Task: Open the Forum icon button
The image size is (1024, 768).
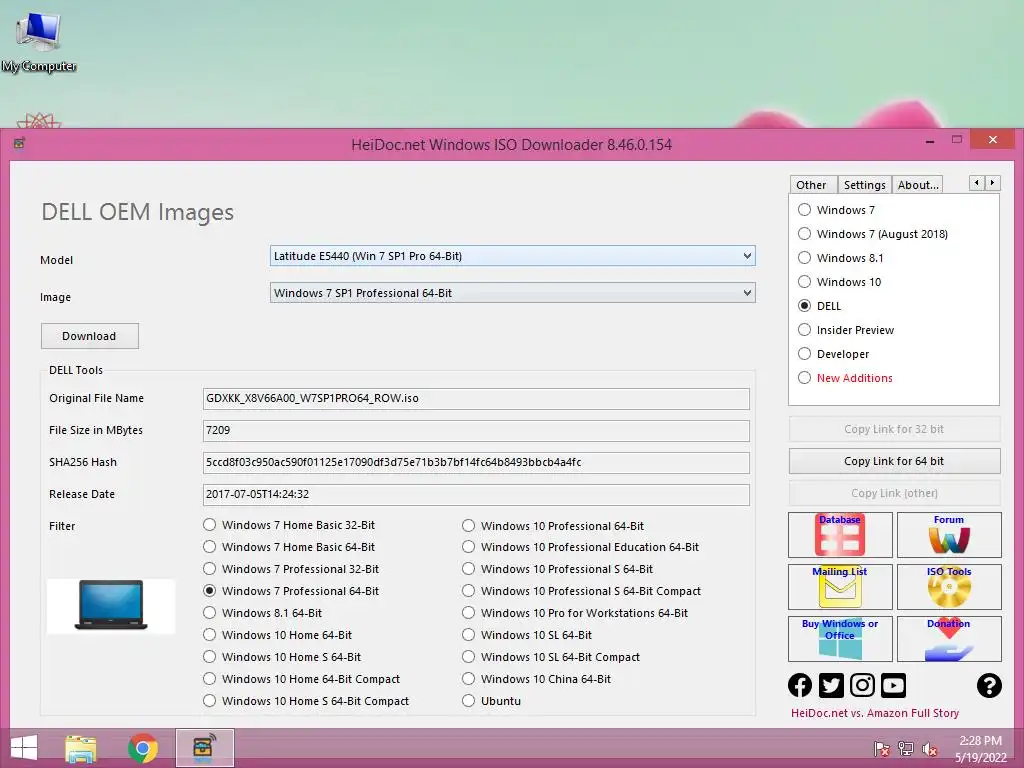Action: (949, 535)
